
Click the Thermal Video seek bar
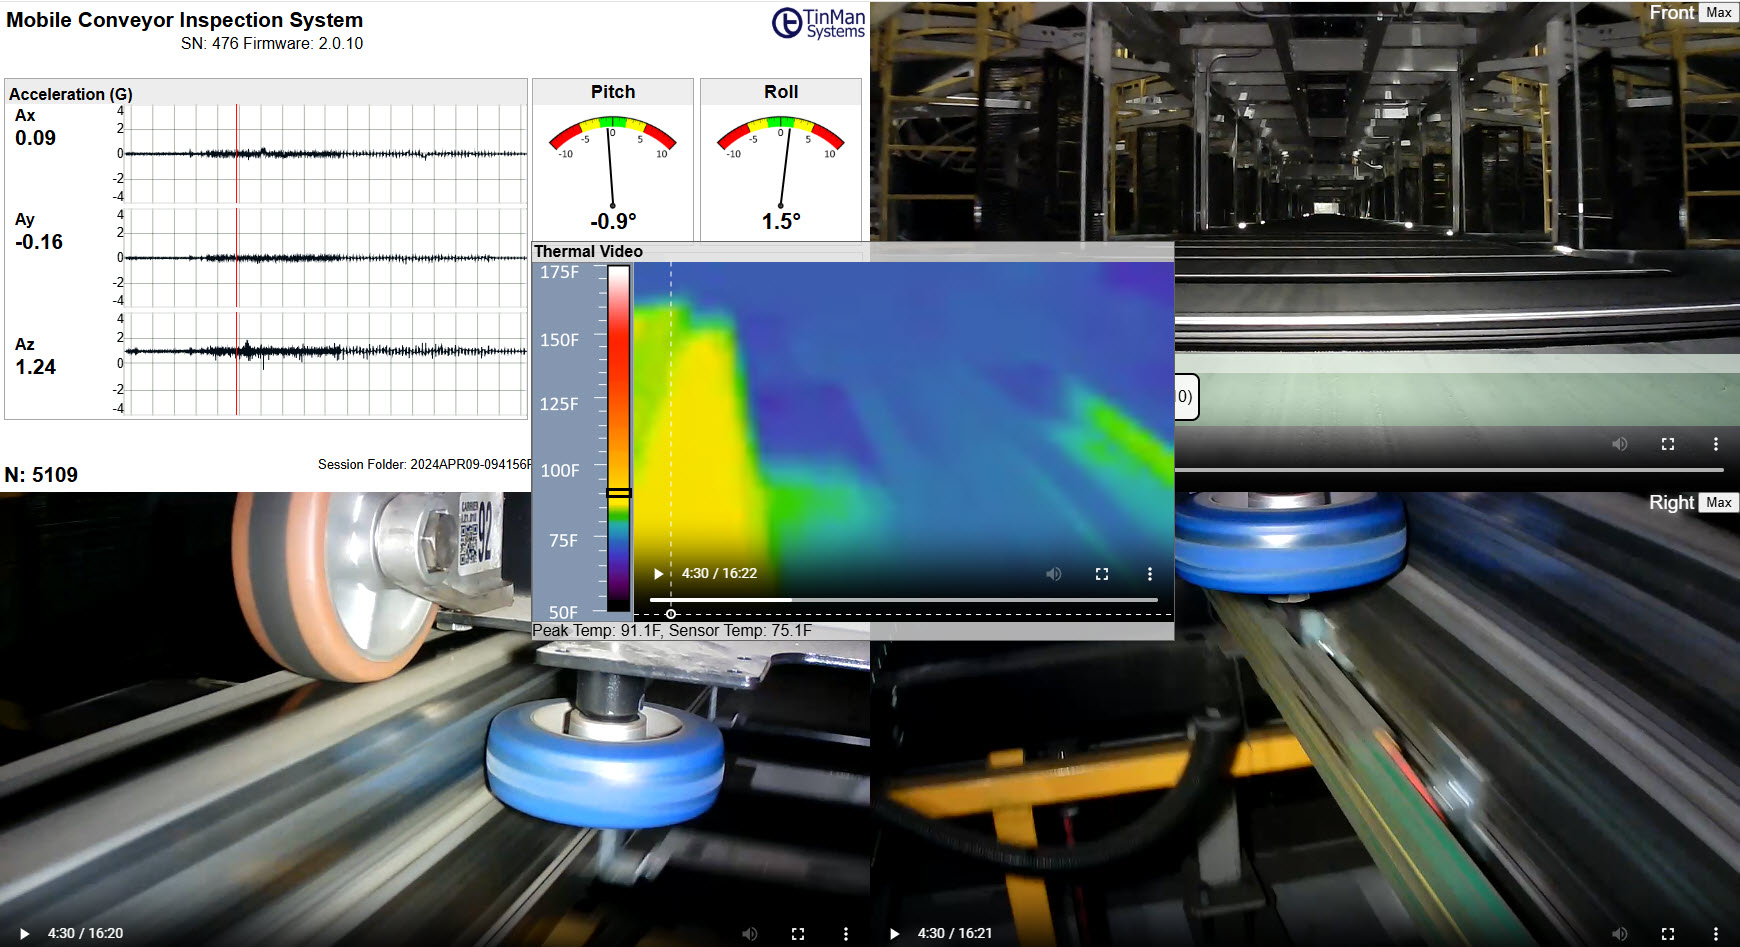(900, 600)
